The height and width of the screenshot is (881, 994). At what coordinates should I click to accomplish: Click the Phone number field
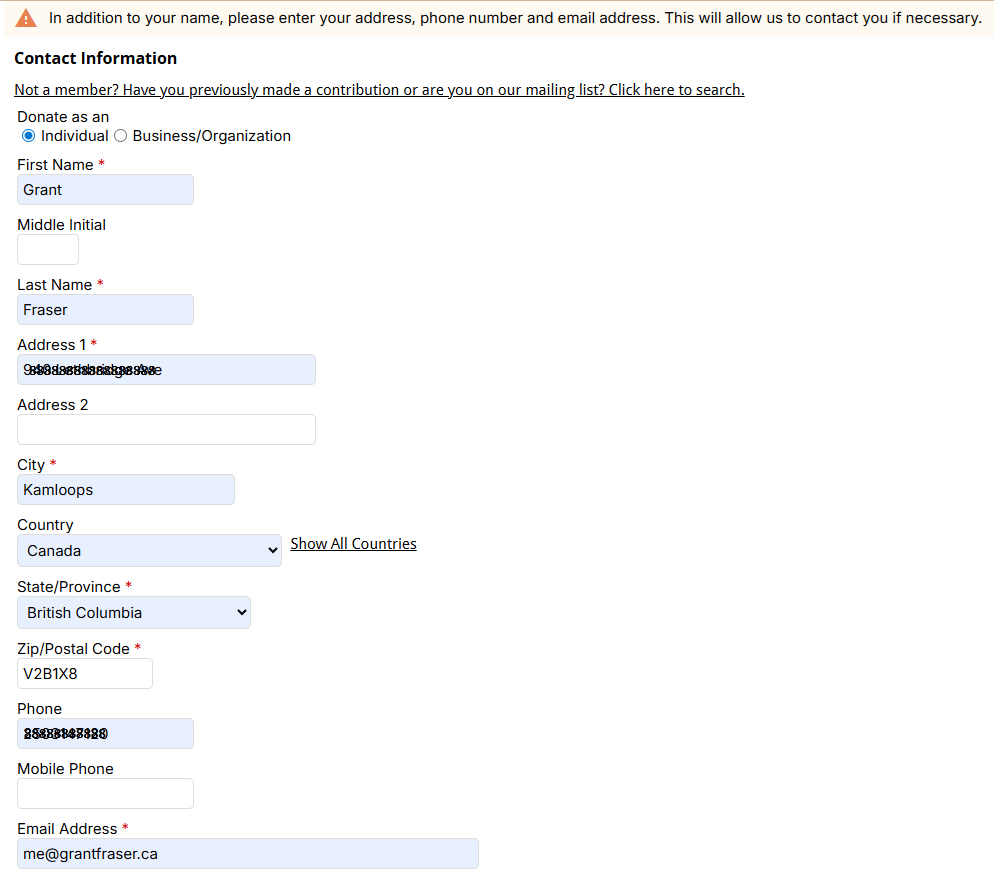[105, 734]
